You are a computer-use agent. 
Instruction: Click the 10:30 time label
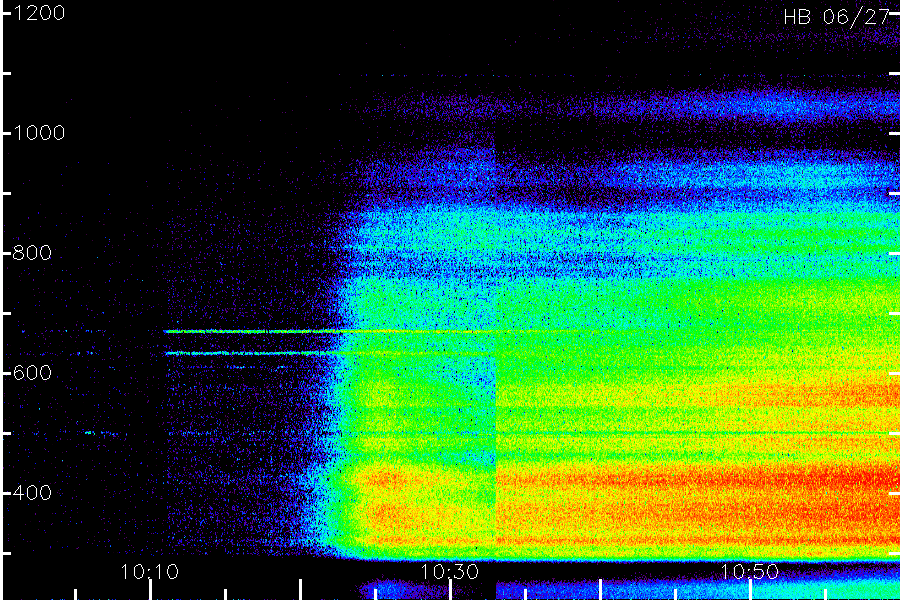point(449,571)
